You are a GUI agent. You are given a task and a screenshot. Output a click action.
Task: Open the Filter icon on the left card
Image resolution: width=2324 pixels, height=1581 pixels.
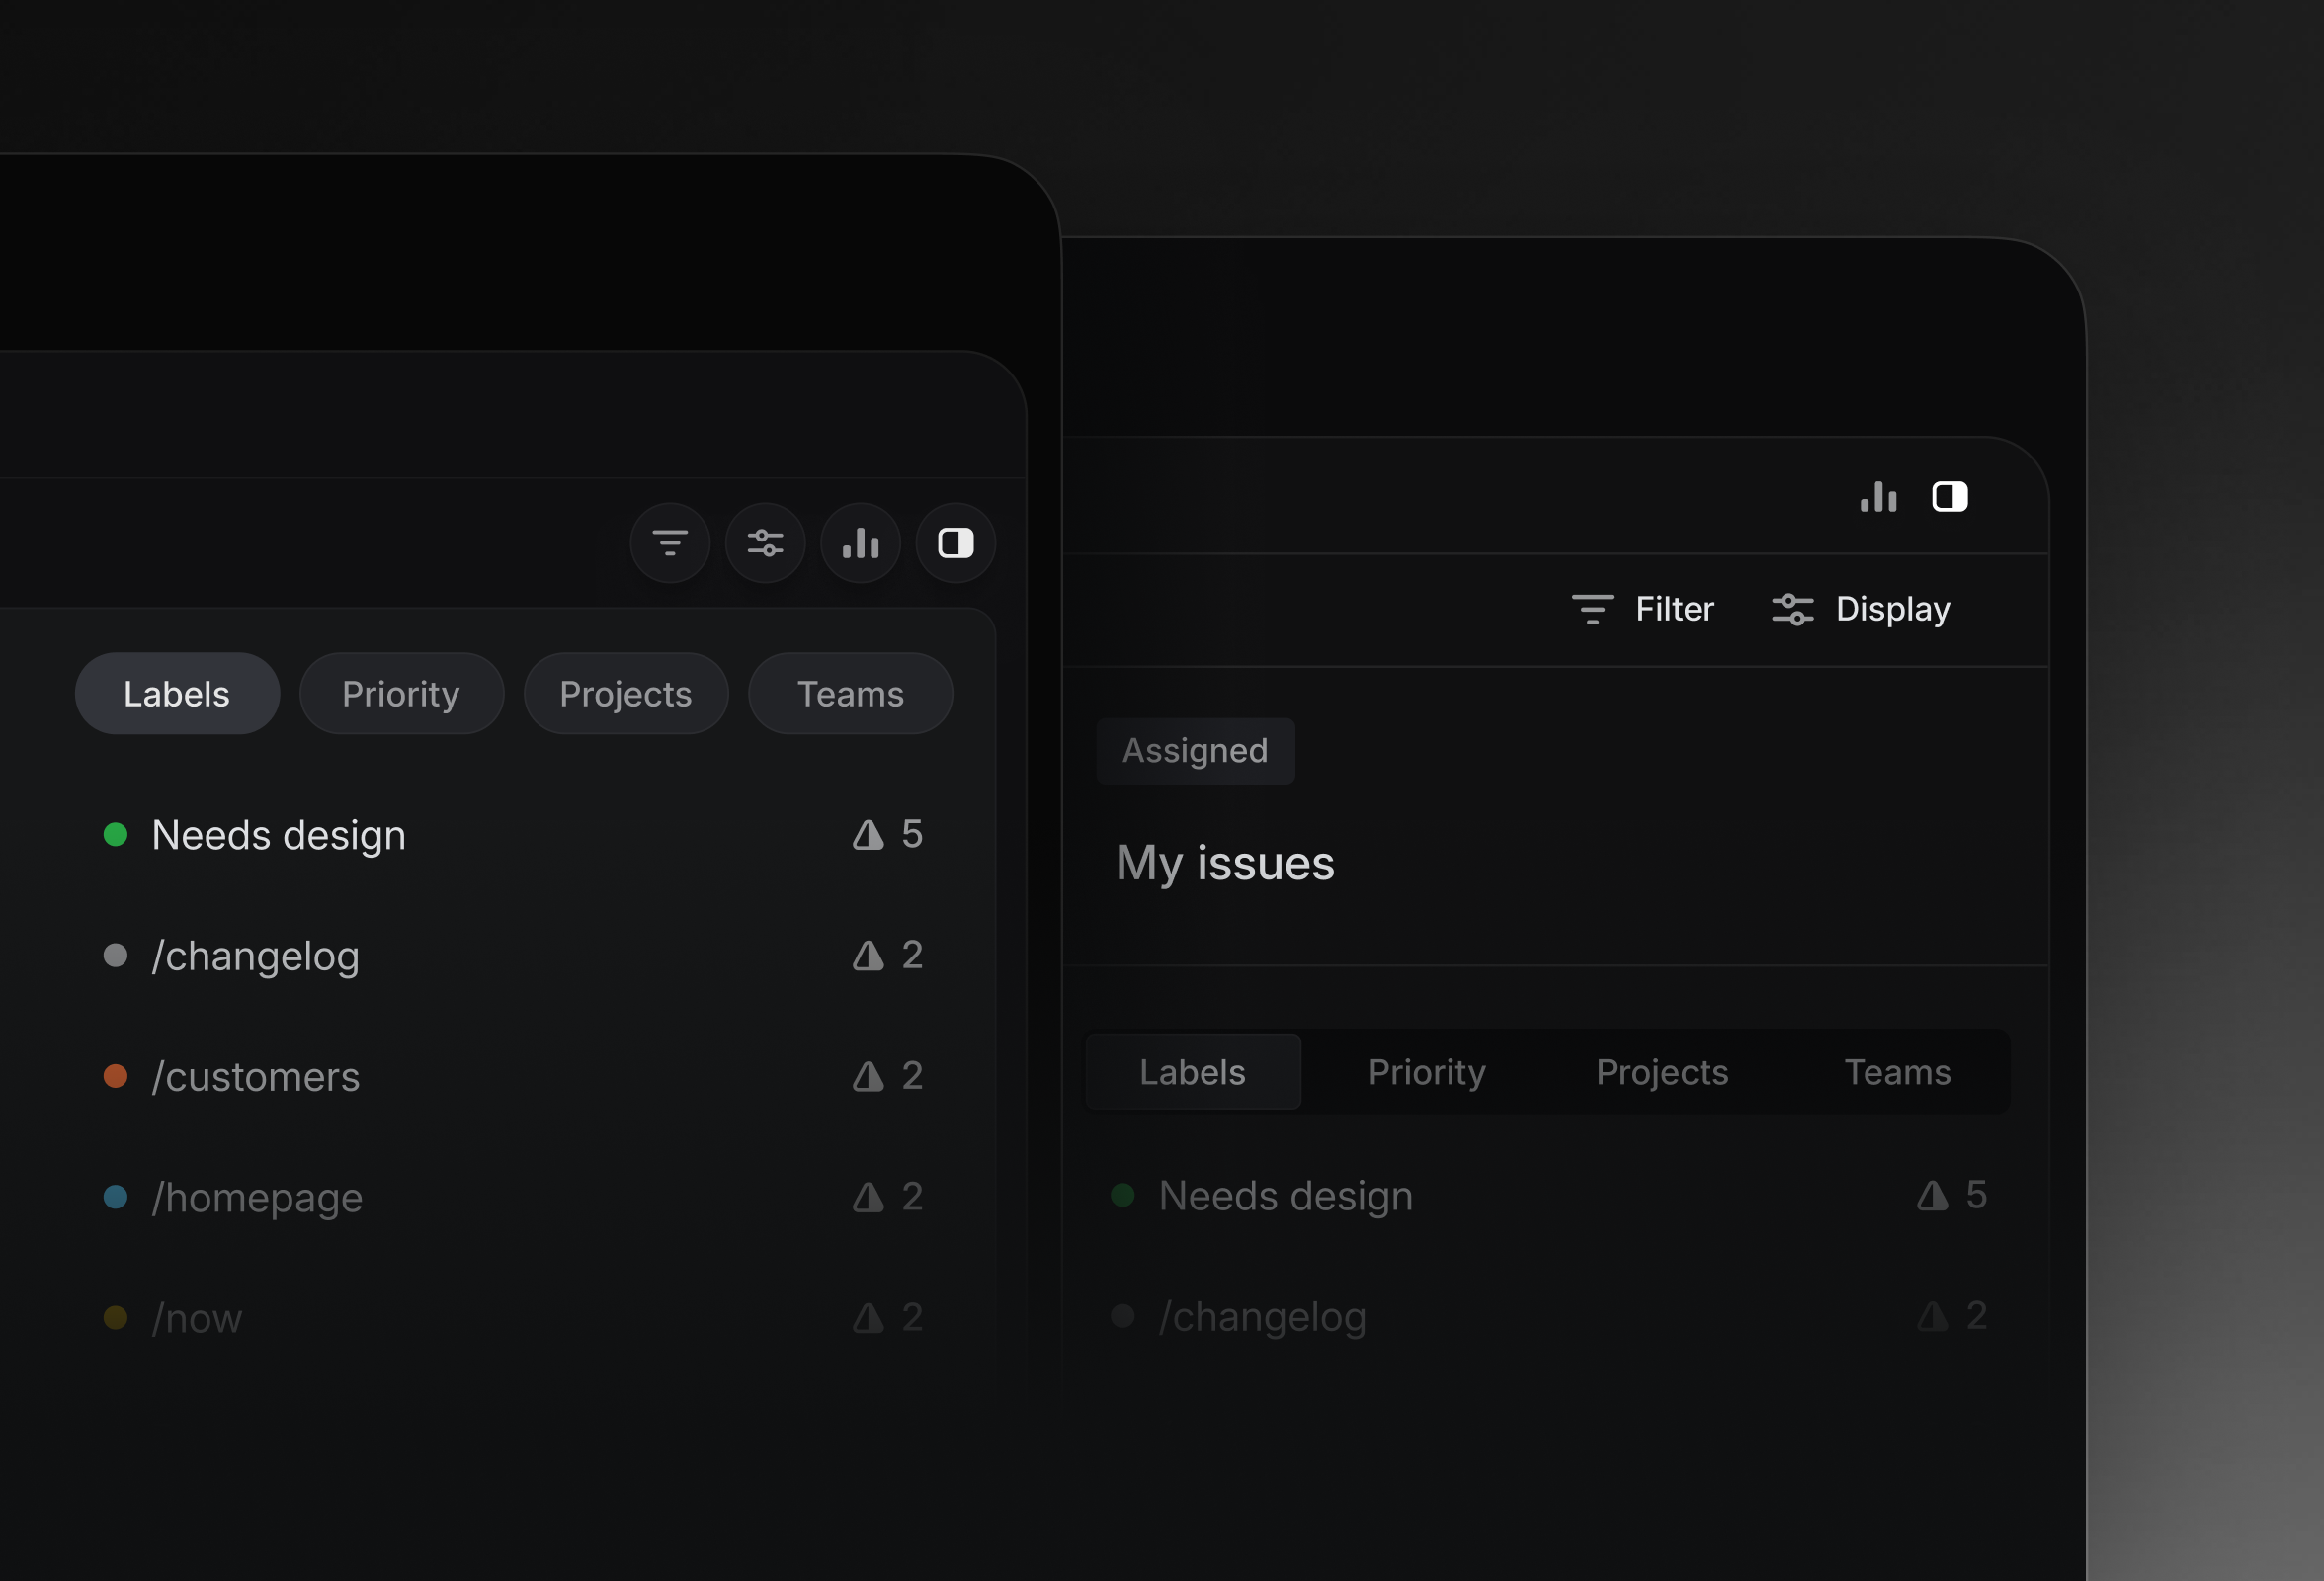(x=670, y=543)
